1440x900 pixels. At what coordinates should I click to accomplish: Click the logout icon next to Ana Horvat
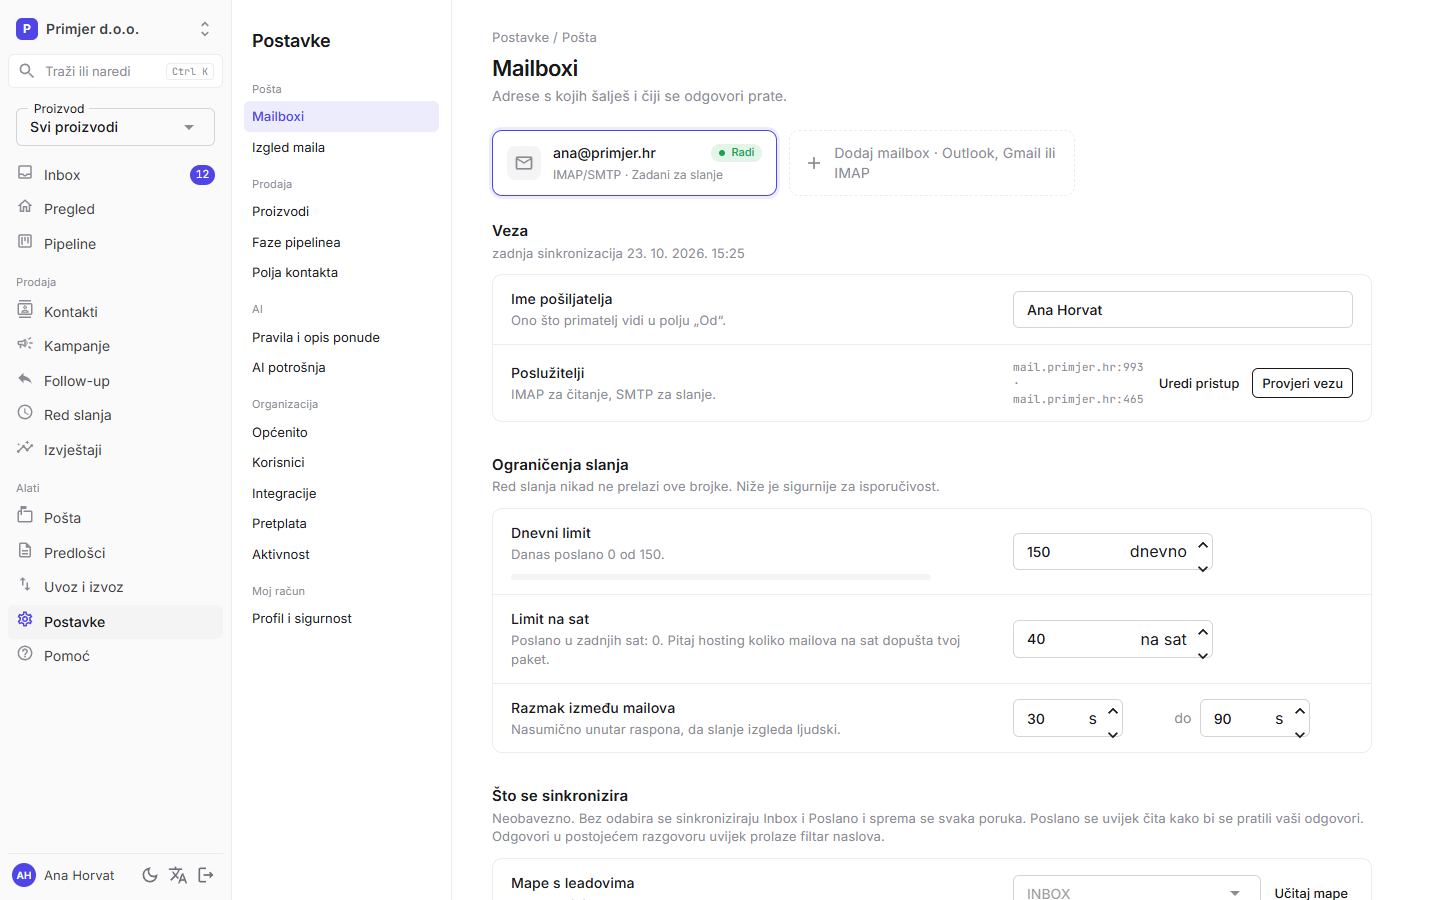[x=206, y=875]
